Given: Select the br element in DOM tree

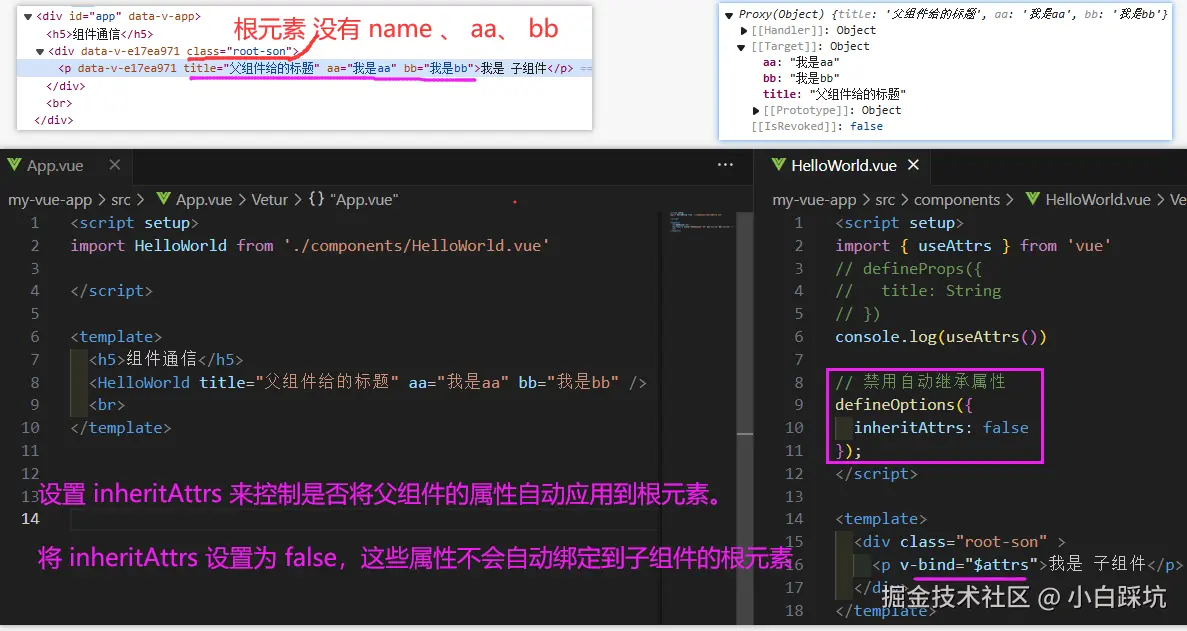Looking at the screenshot, I should (x=59, y=103).
